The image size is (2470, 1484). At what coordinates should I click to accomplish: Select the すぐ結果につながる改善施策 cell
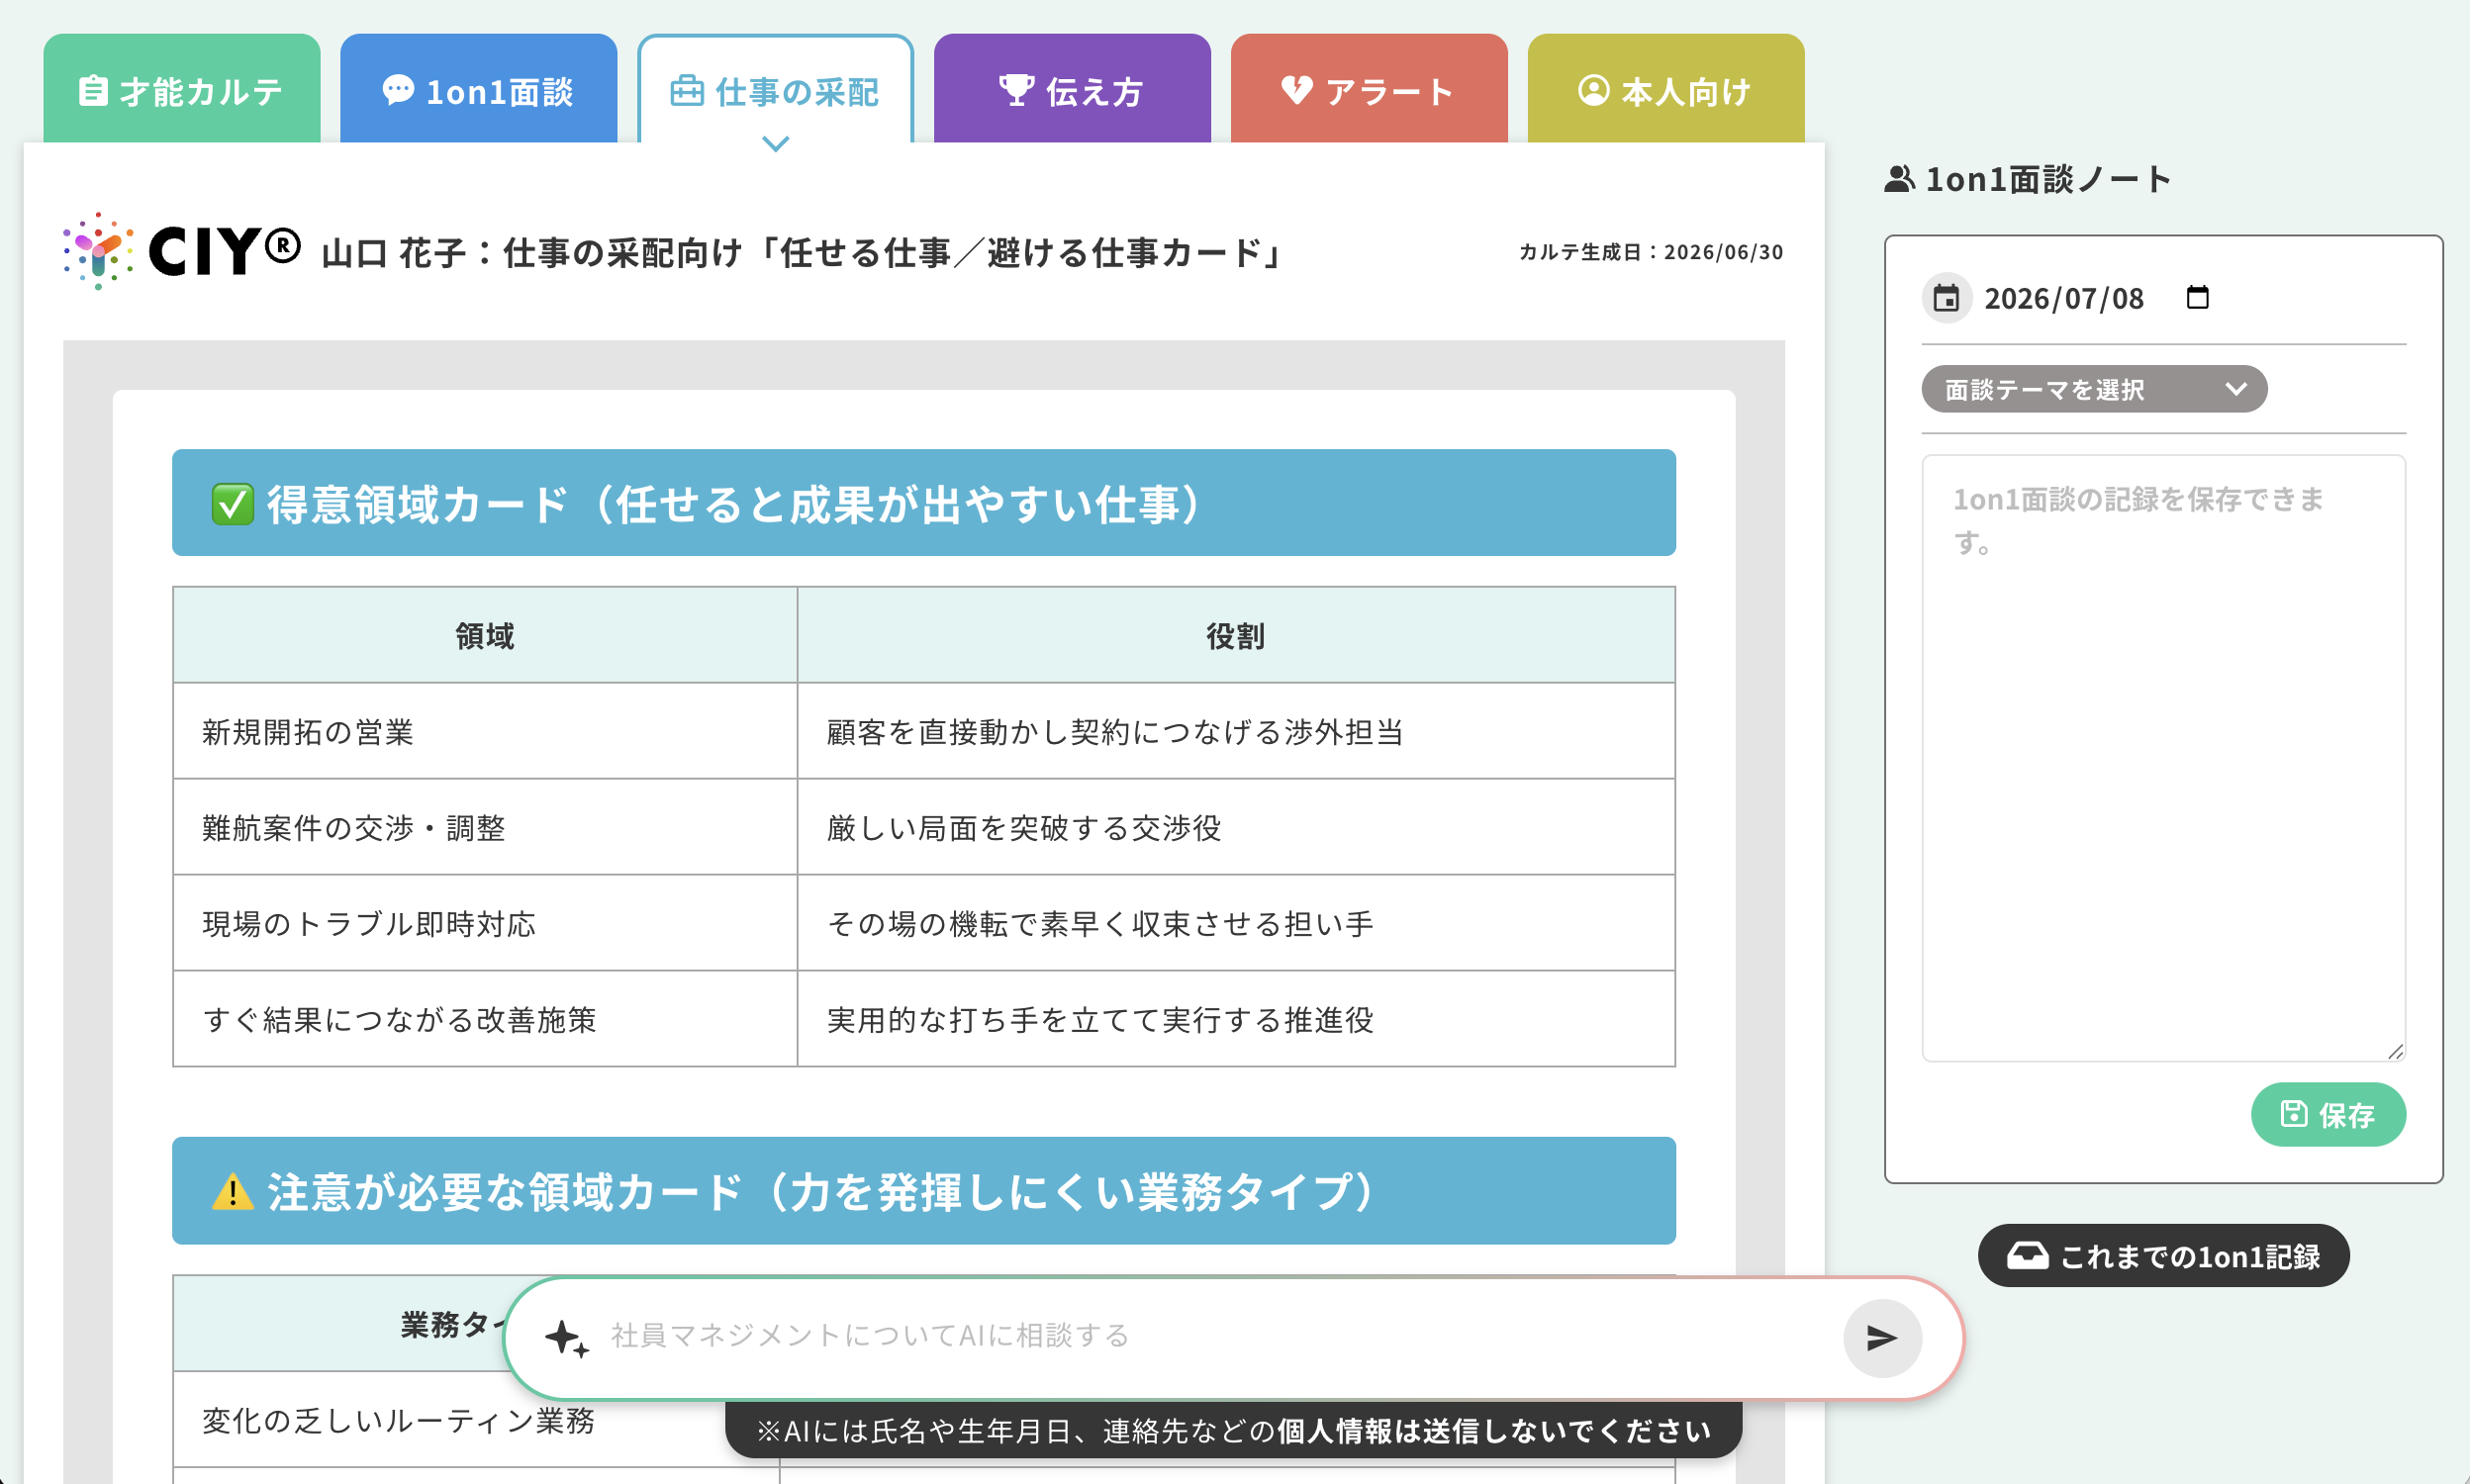click(x=485, y=1019)
